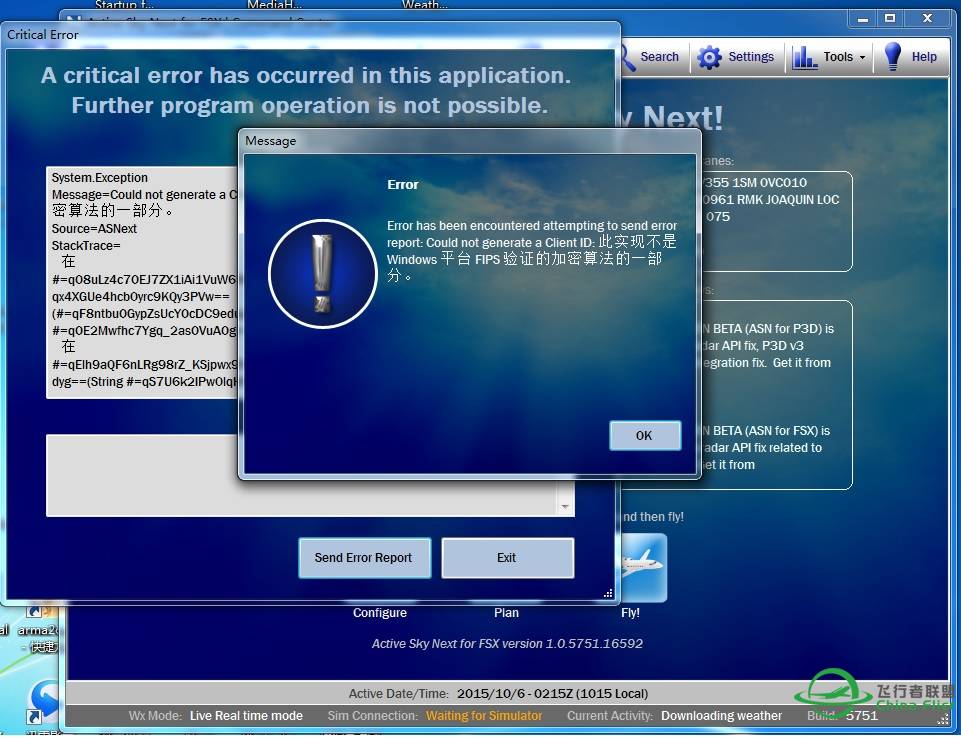The image size is (961, 739).
Task: Click Exit in the Critical Error window
Action: pos(507,558)
